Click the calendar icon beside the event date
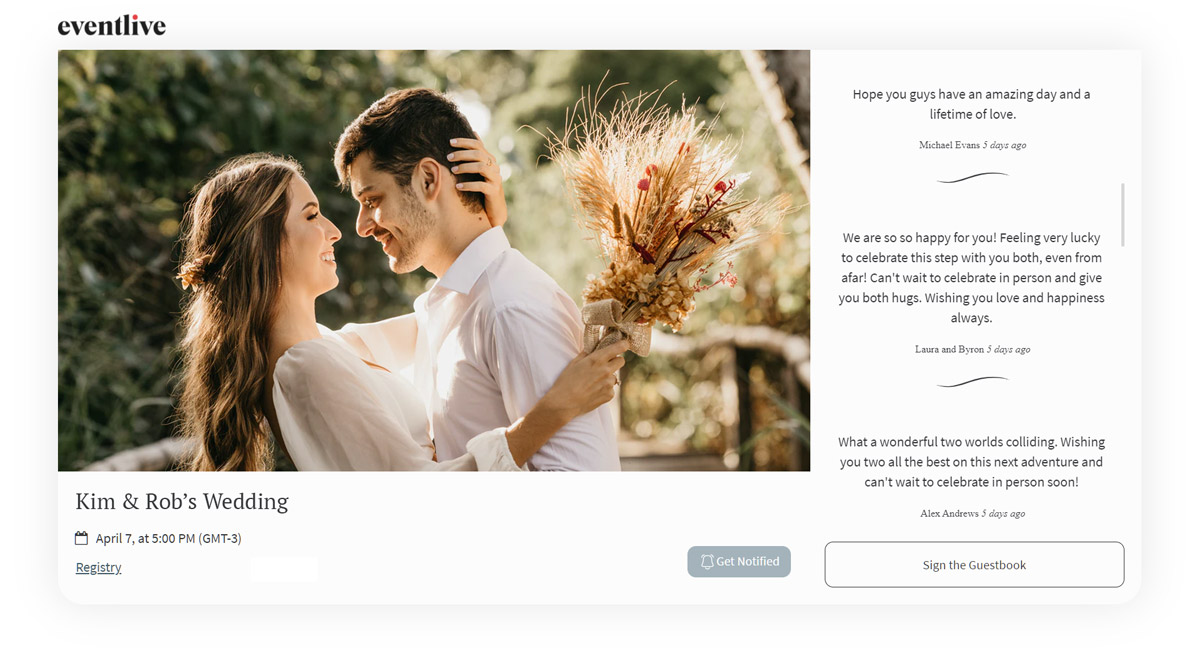Viewport: 1200px width, 651px height. click(x=82, y=538)
